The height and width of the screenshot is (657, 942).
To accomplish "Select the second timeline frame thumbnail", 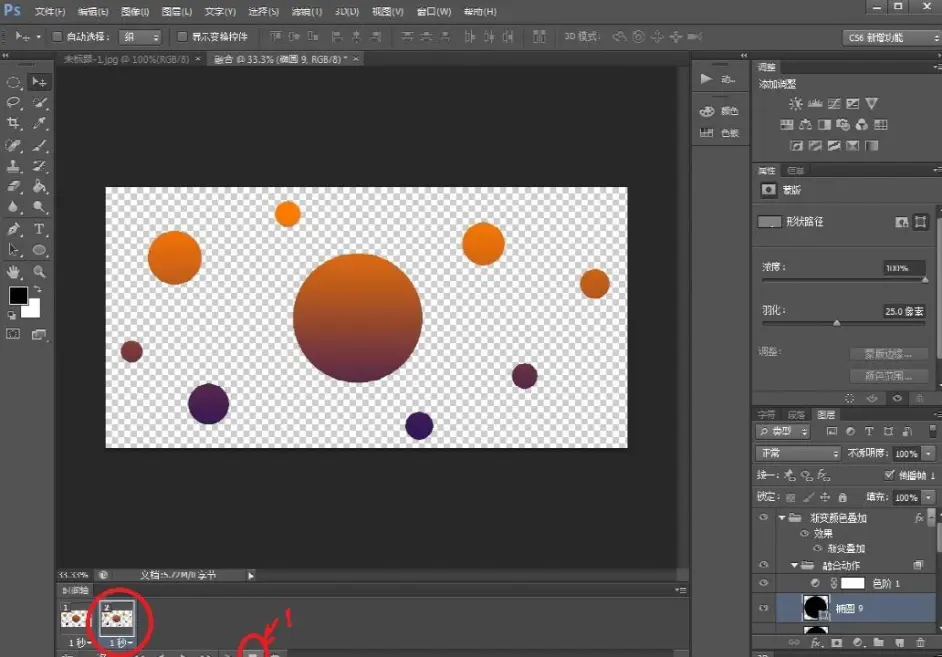I will (x=116, y=618).
